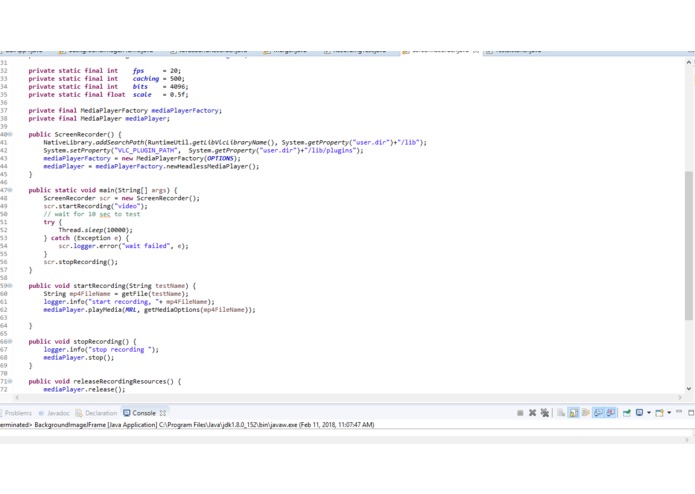Click the comment '// wait for 10 sec to test'
This screenshot has width=695, height=494.
coord(92,214)
